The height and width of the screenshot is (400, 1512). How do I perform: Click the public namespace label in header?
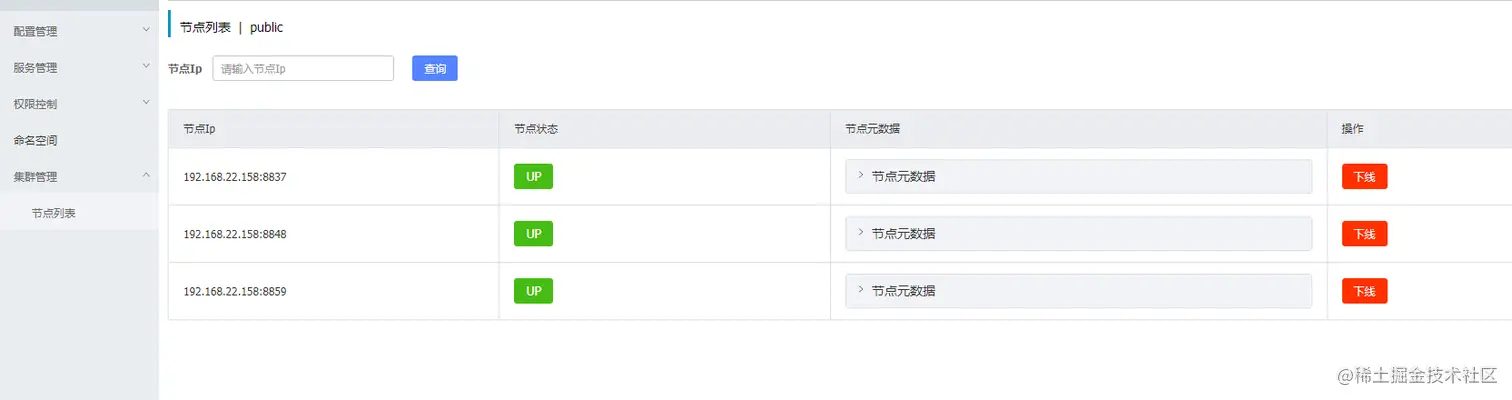(x=267, y=27)
